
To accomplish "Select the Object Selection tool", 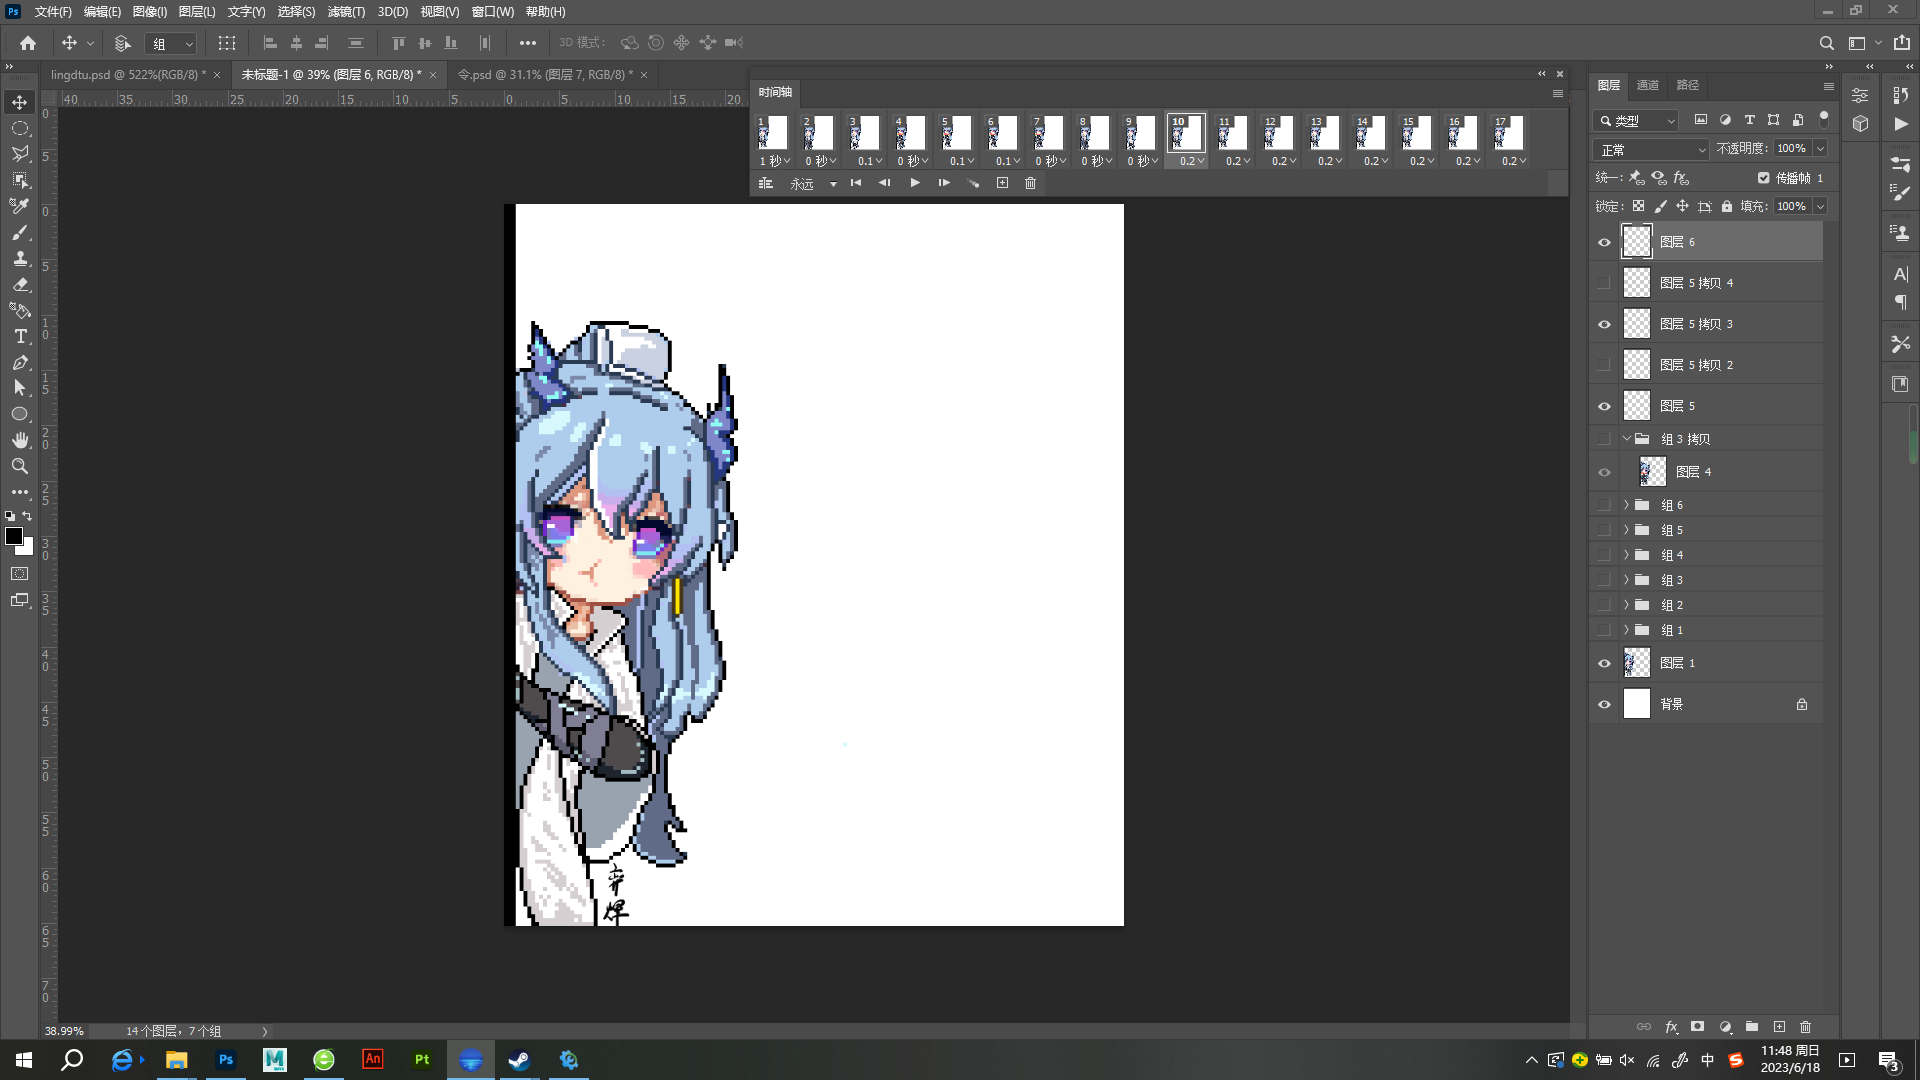I will tap(20, 180).
